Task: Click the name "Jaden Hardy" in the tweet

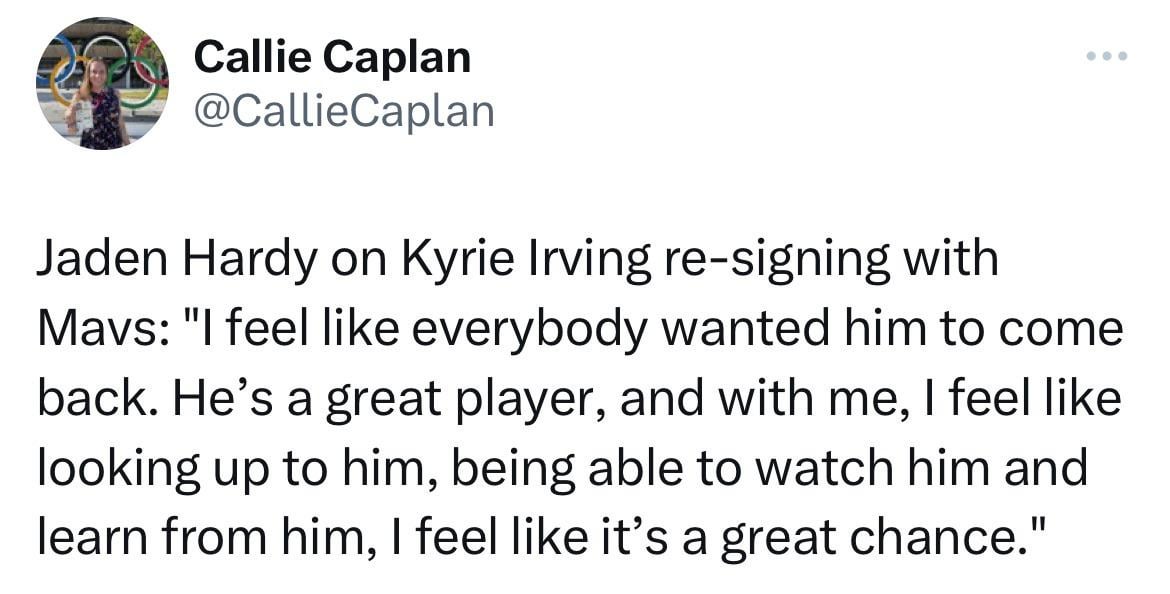Action: click(170, 258)
